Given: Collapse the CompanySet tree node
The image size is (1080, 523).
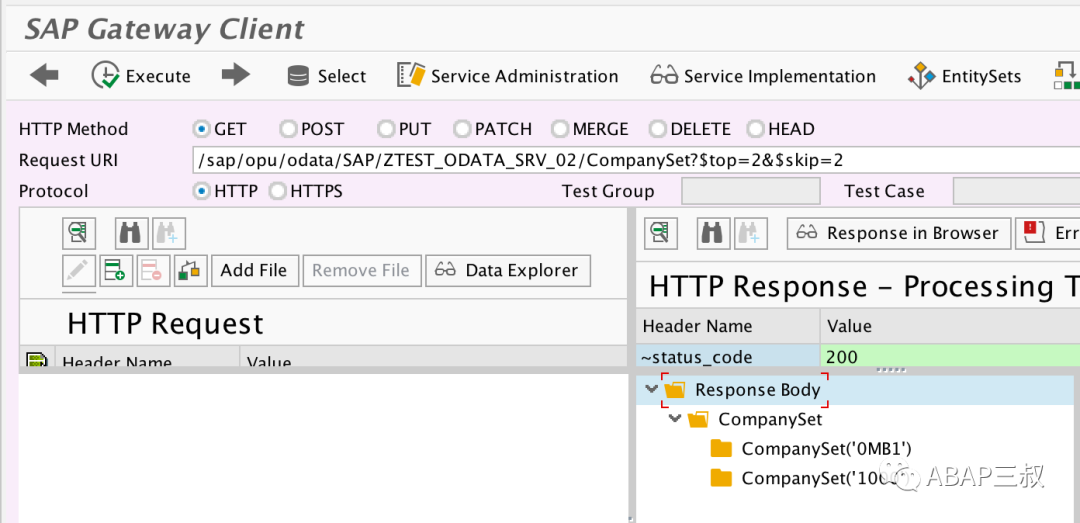Looking at the screenshot, I should [675, 418].
